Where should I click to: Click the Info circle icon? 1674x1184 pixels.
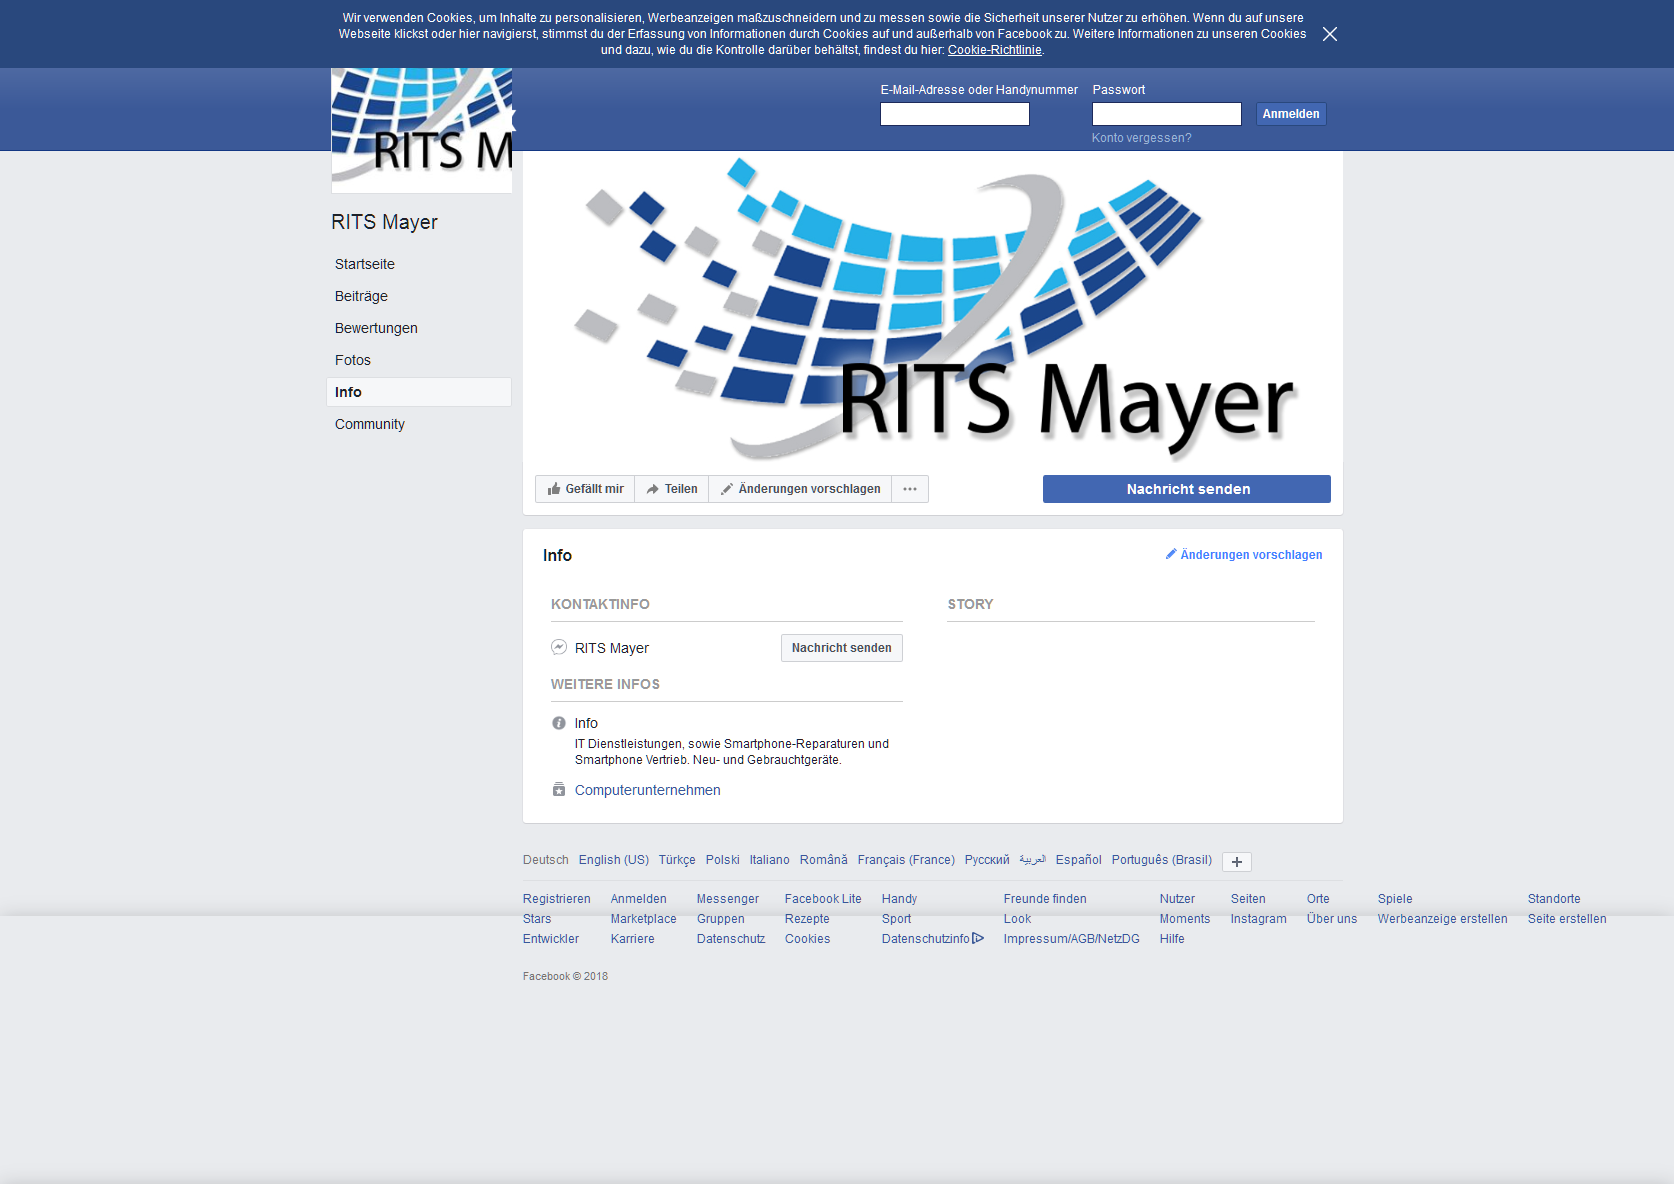(x=559, y=723)
